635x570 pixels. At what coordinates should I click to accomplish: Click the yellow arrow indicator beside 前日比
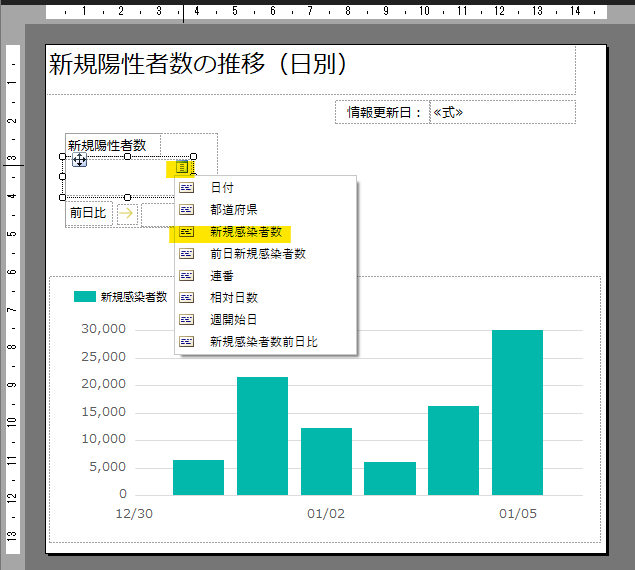126,213
